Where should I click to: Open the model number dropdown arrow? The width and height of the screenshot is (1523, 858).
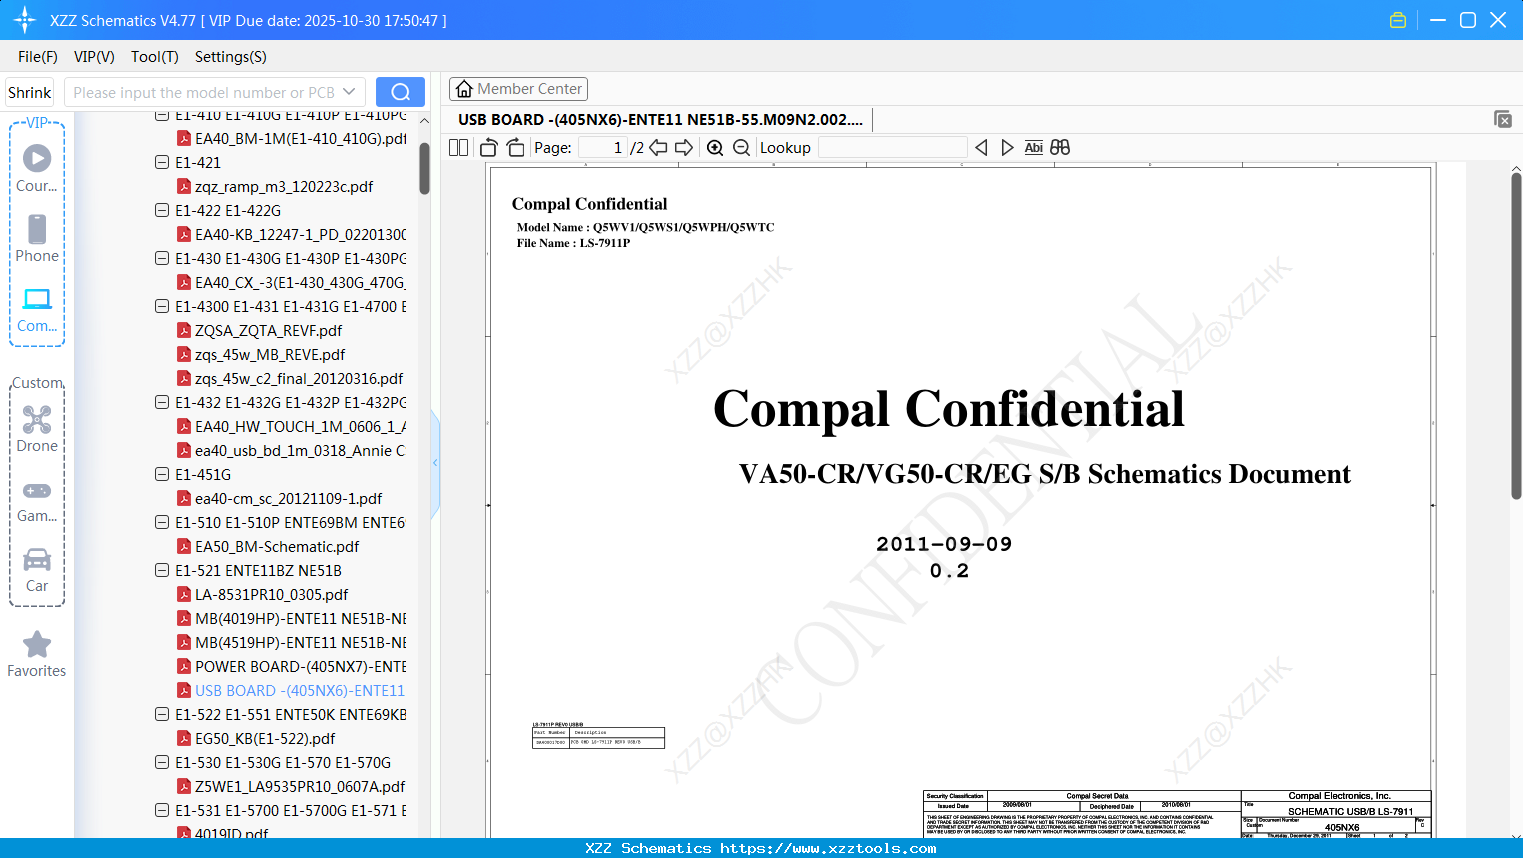click(349, 92)
